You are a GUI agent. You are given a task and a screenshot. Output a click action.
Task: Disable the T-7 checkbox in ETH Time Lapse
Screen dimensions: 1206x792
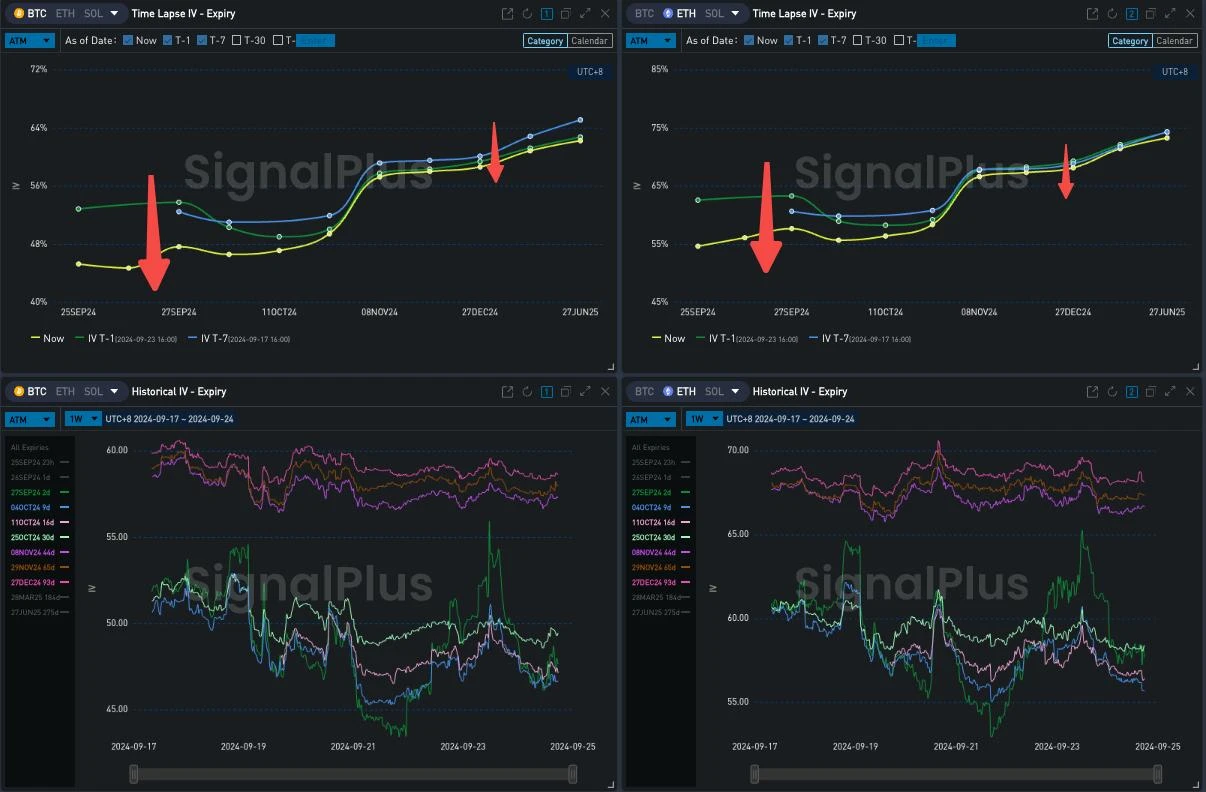823,41
